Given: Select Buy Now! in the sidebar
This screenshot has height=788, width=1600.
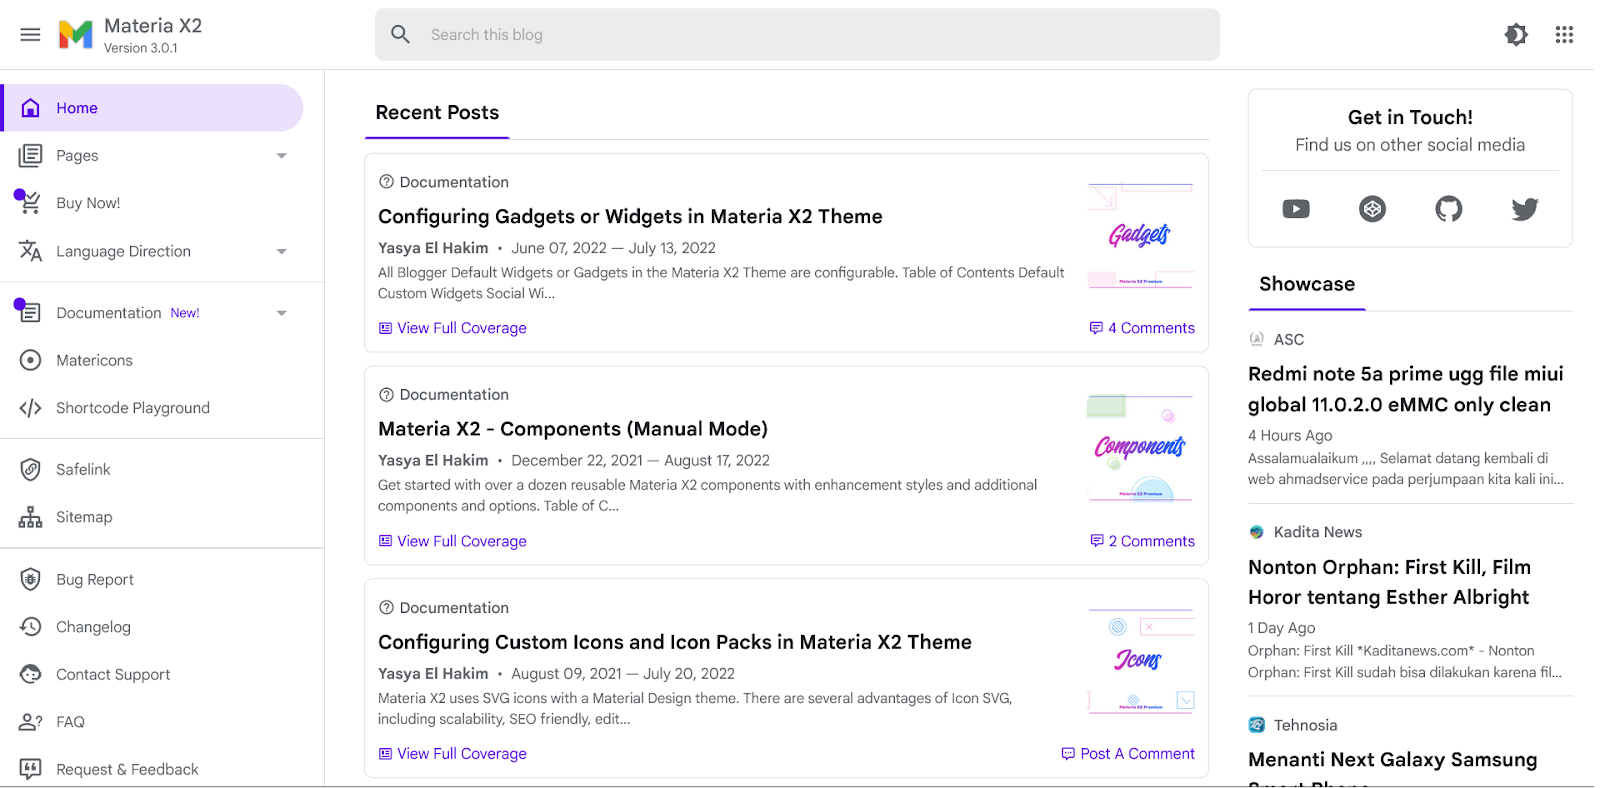Looking at the screenshot, I should coord(152,203).
